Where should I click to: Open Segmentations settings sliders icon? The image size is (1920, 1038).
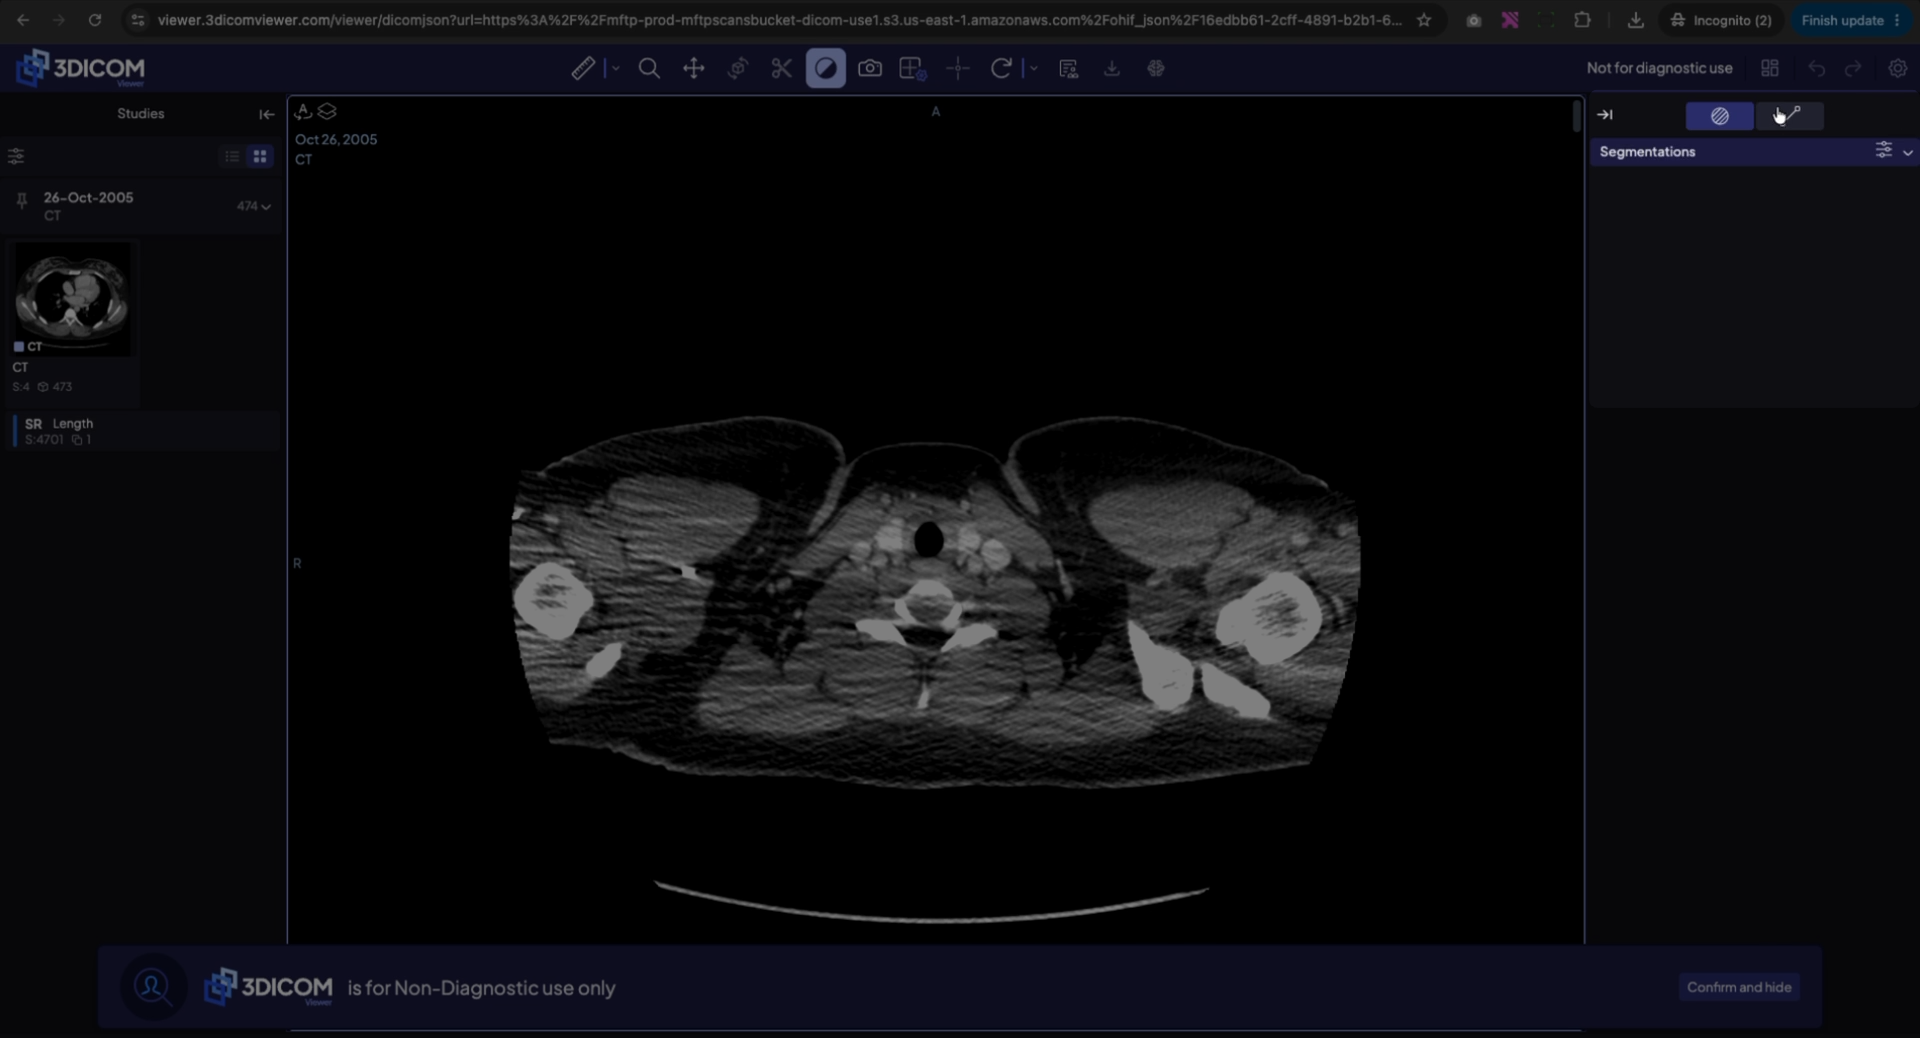coord(1883,150)
